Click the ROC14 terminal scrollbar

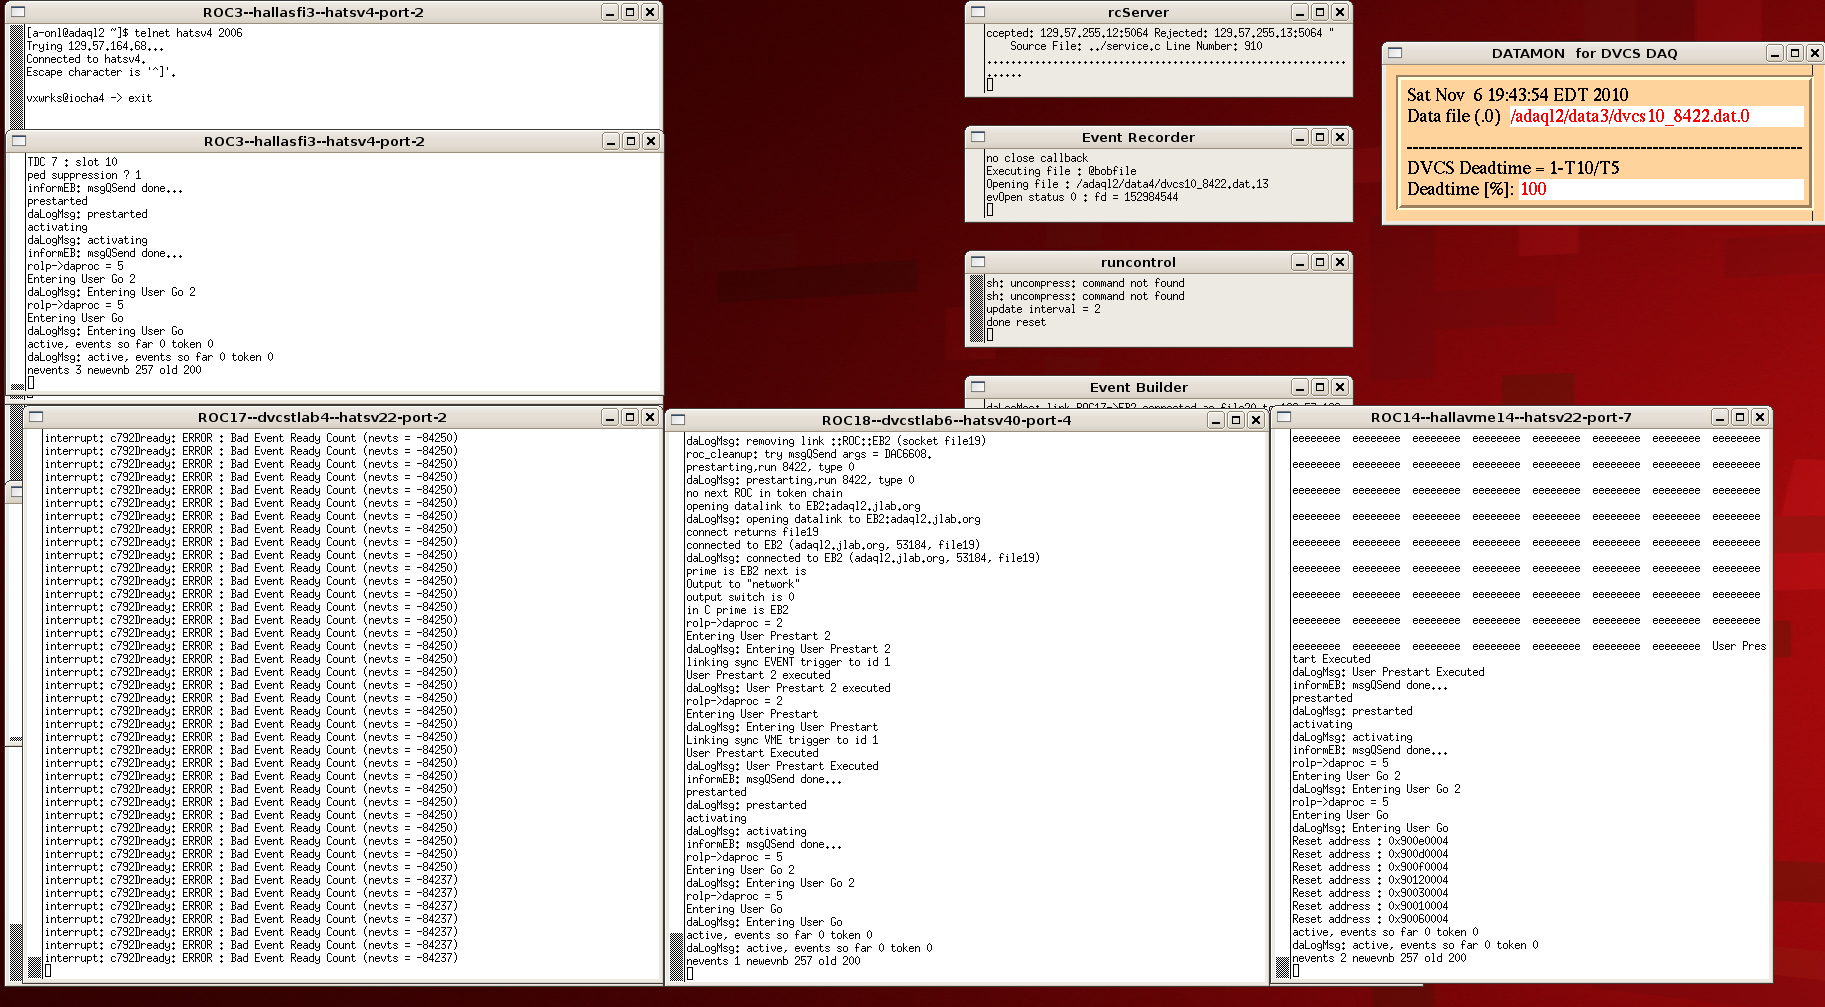(x=1282, y=704)
